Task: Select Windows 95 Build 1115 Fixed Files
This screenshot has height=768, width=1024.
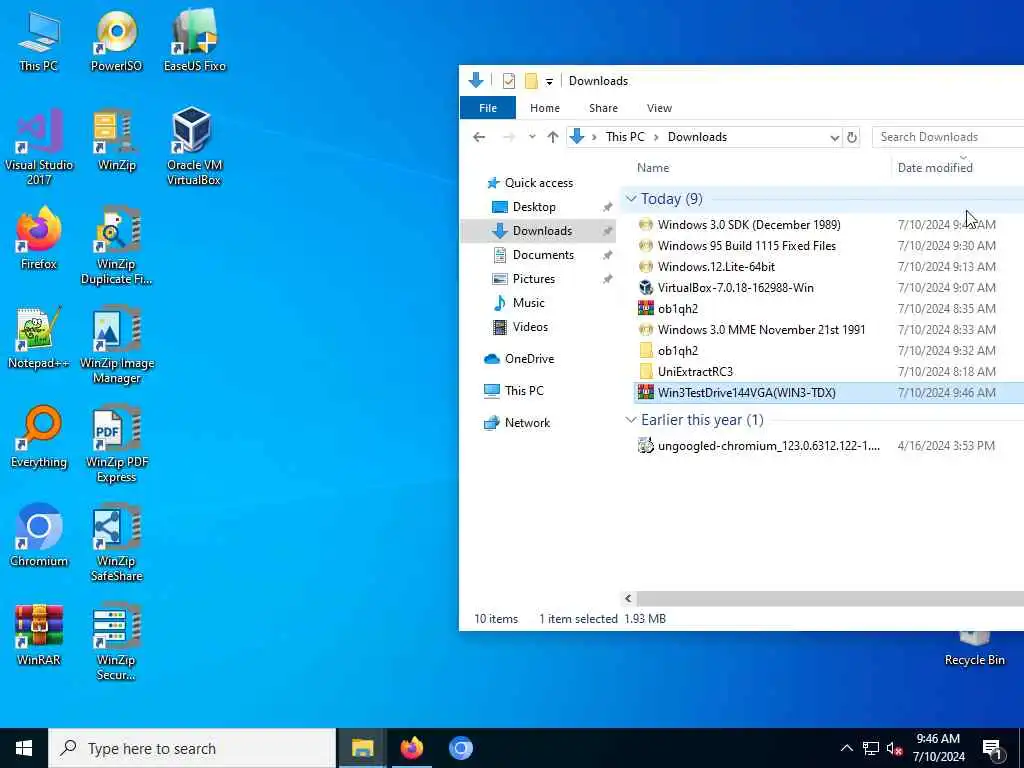Action: pos(746,246)
